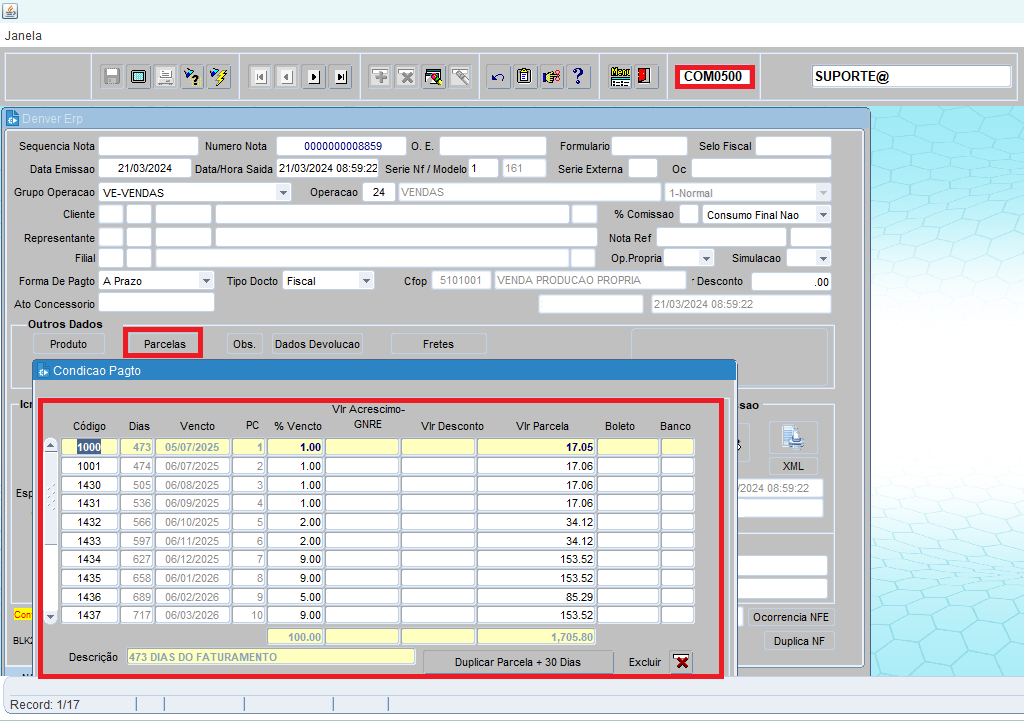This screenshot has height=721, width=1024.
Task: Click the Print icon in toolbar
Action: 165,77
